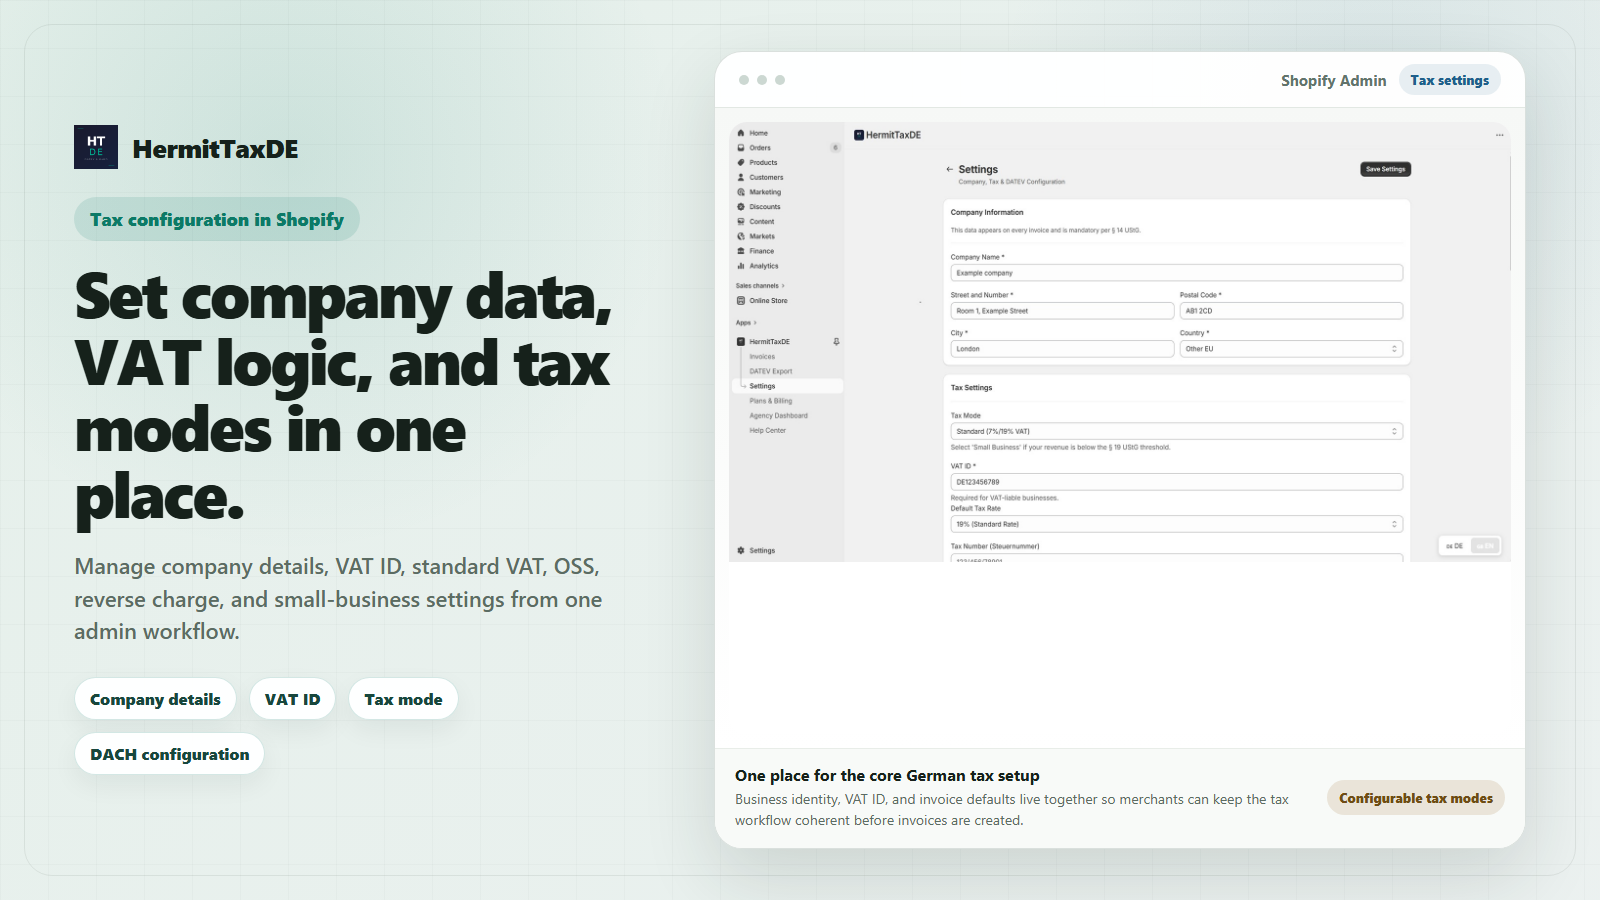This screenshot has width=1600, height=900.
Task: Open the Default Tax Rate dropdown
Action: (x=1176, y=524)
